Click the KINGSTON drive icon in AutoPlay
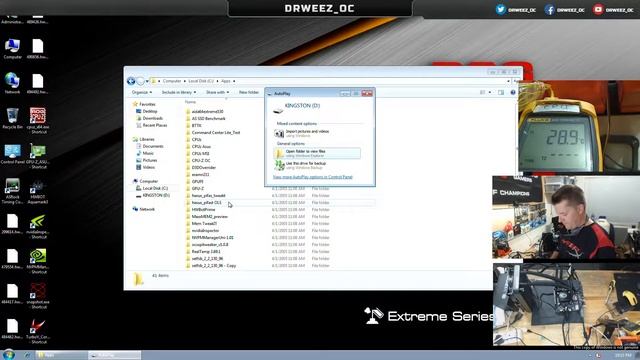640x360 pixels. 278,110
